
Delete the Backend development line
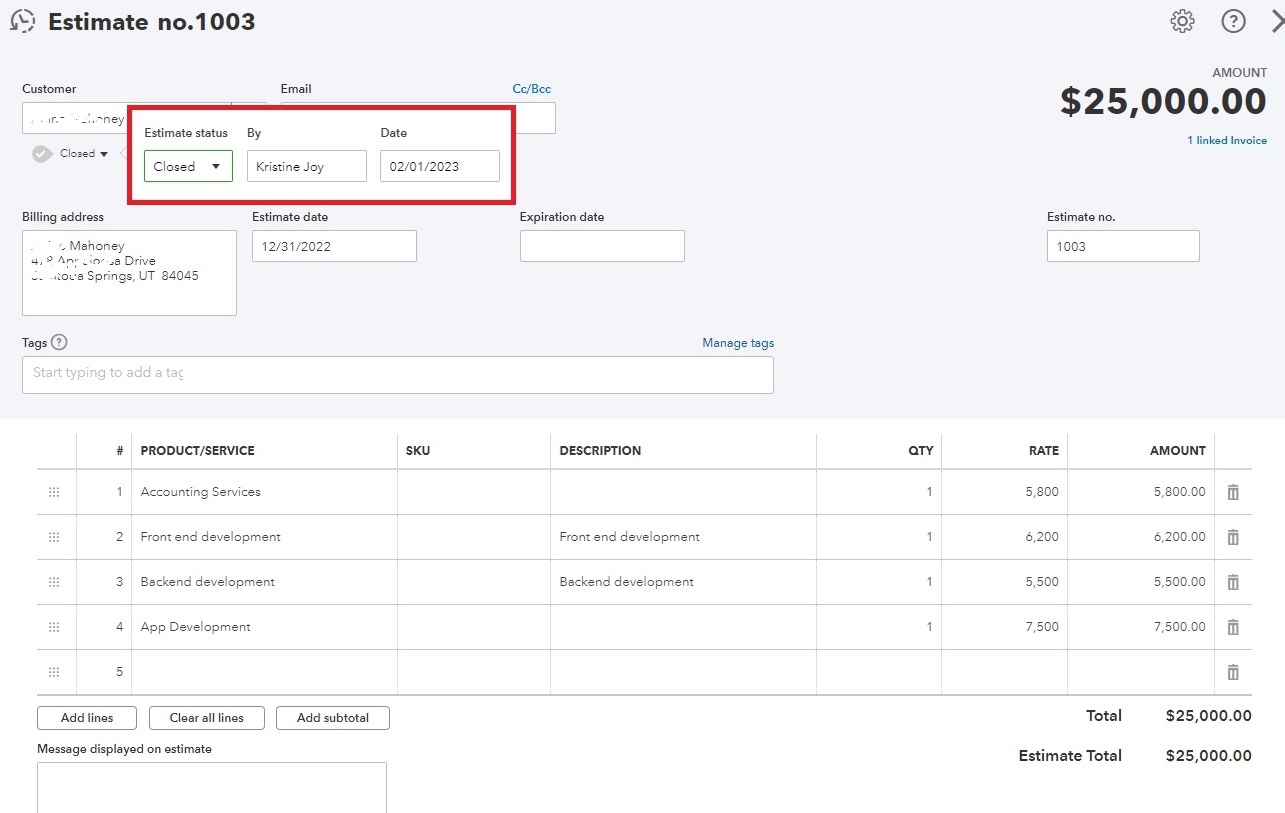pyautogui.click(x=1233, y=582)
